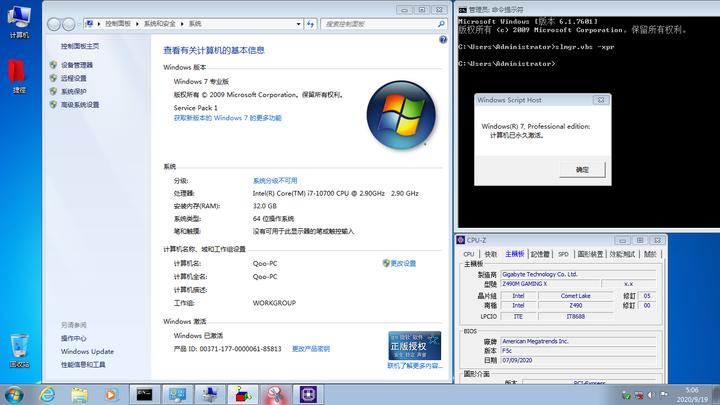Click the BIOS date 07/09/2020 field
The height and width of the screenshot is (405, 720).
[578, 360]
